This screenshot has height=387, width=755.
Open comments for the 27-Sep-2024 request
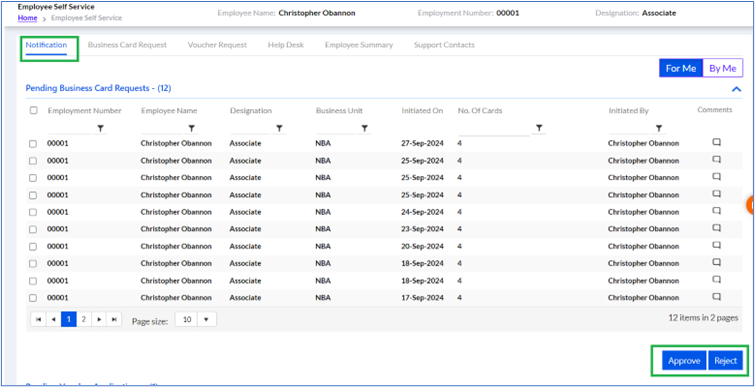(716, 142)
